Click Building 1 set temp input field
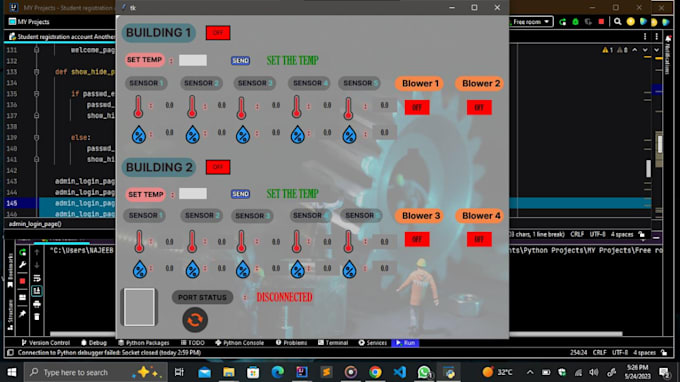This screenshot has height=382, width=680. 193,60
